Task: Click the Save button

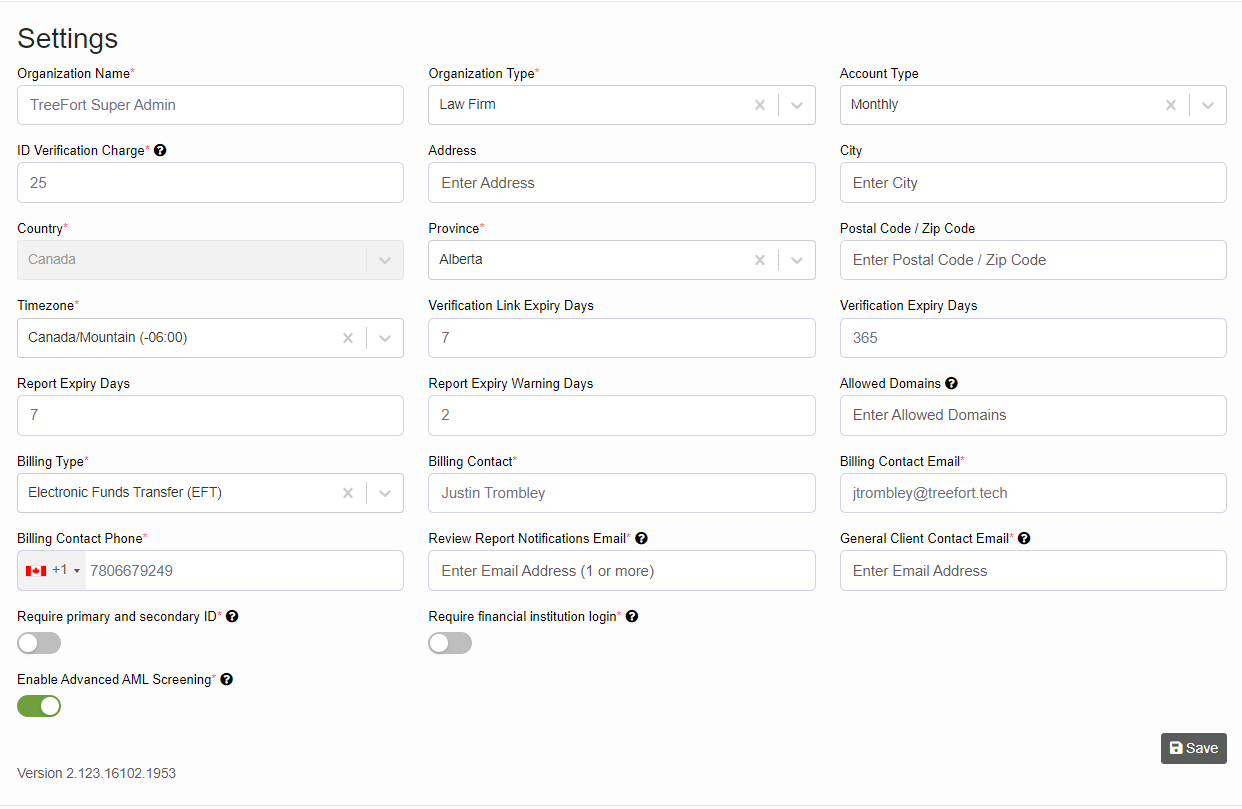Action: point(1193,748)
